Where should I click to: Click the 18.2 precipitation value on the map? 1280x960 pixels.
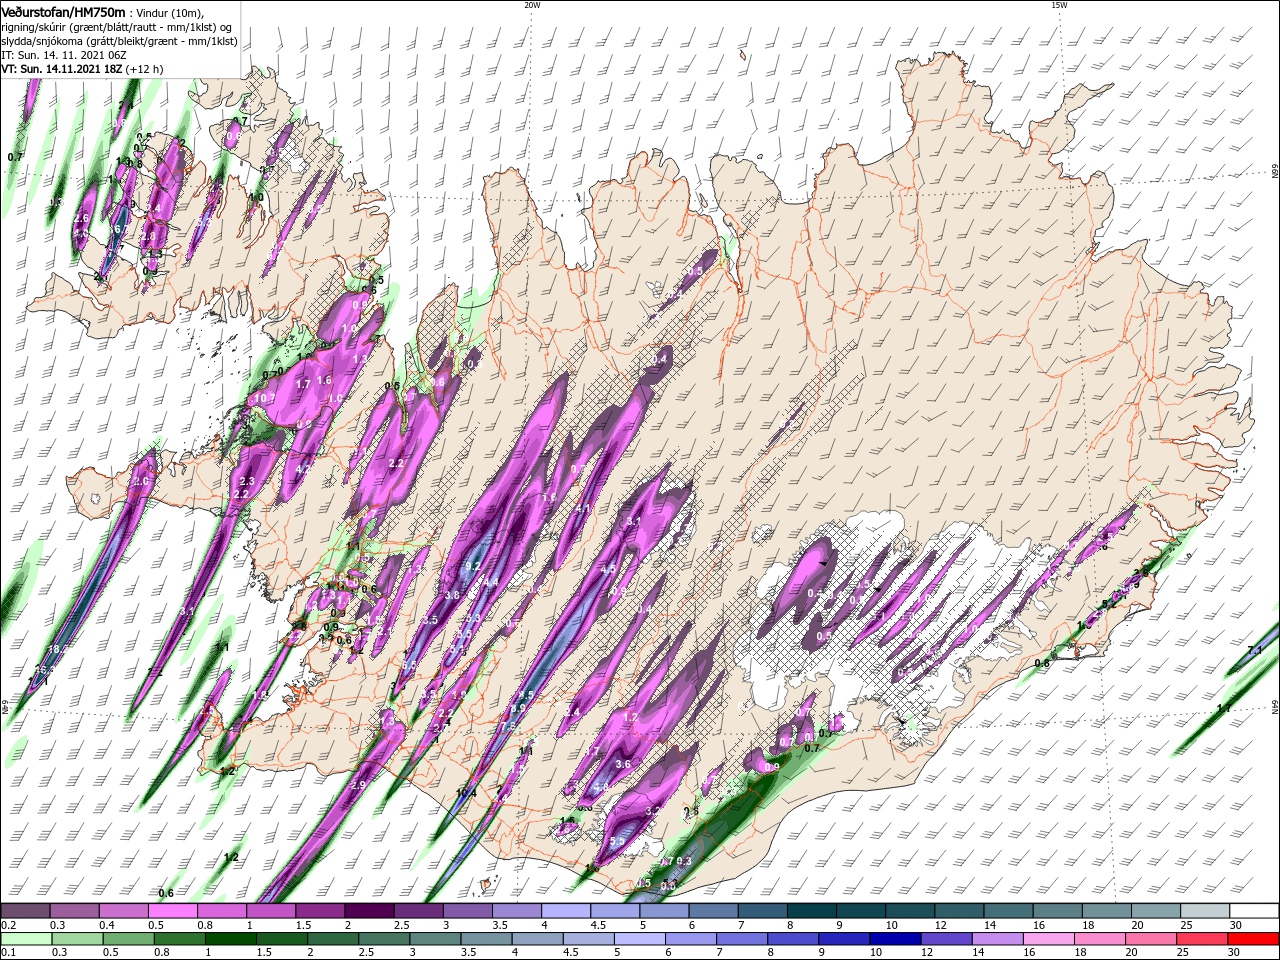coord(57,649)
